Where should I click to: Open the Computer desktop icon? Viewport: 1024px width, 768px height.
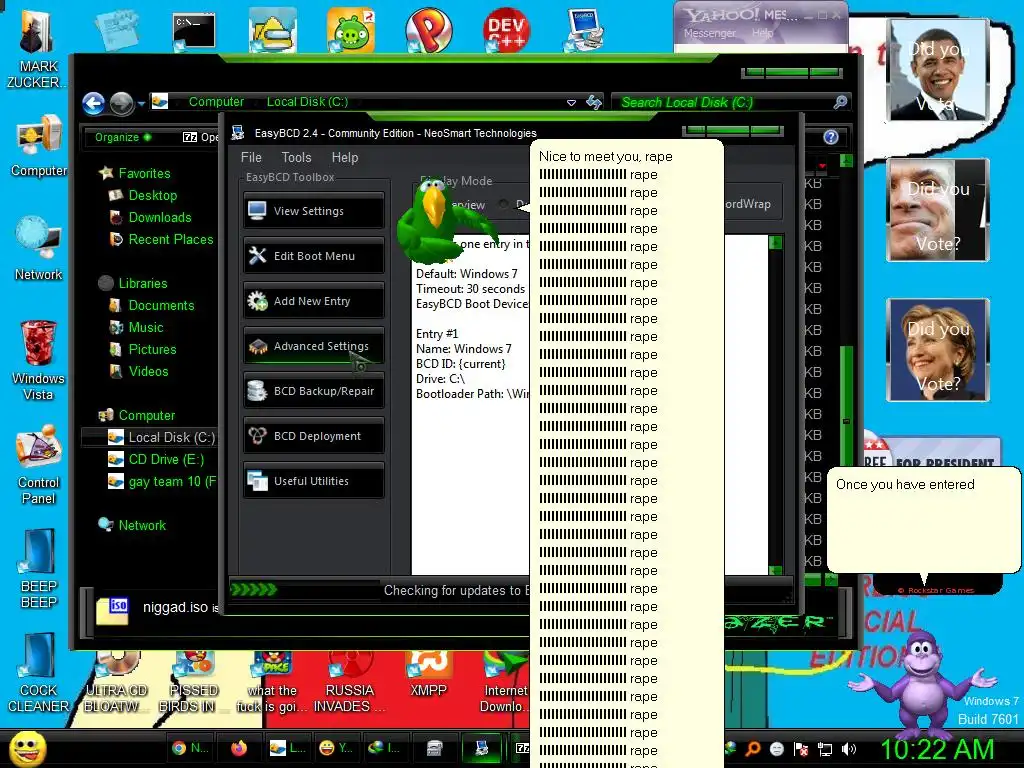click(39, 146)
